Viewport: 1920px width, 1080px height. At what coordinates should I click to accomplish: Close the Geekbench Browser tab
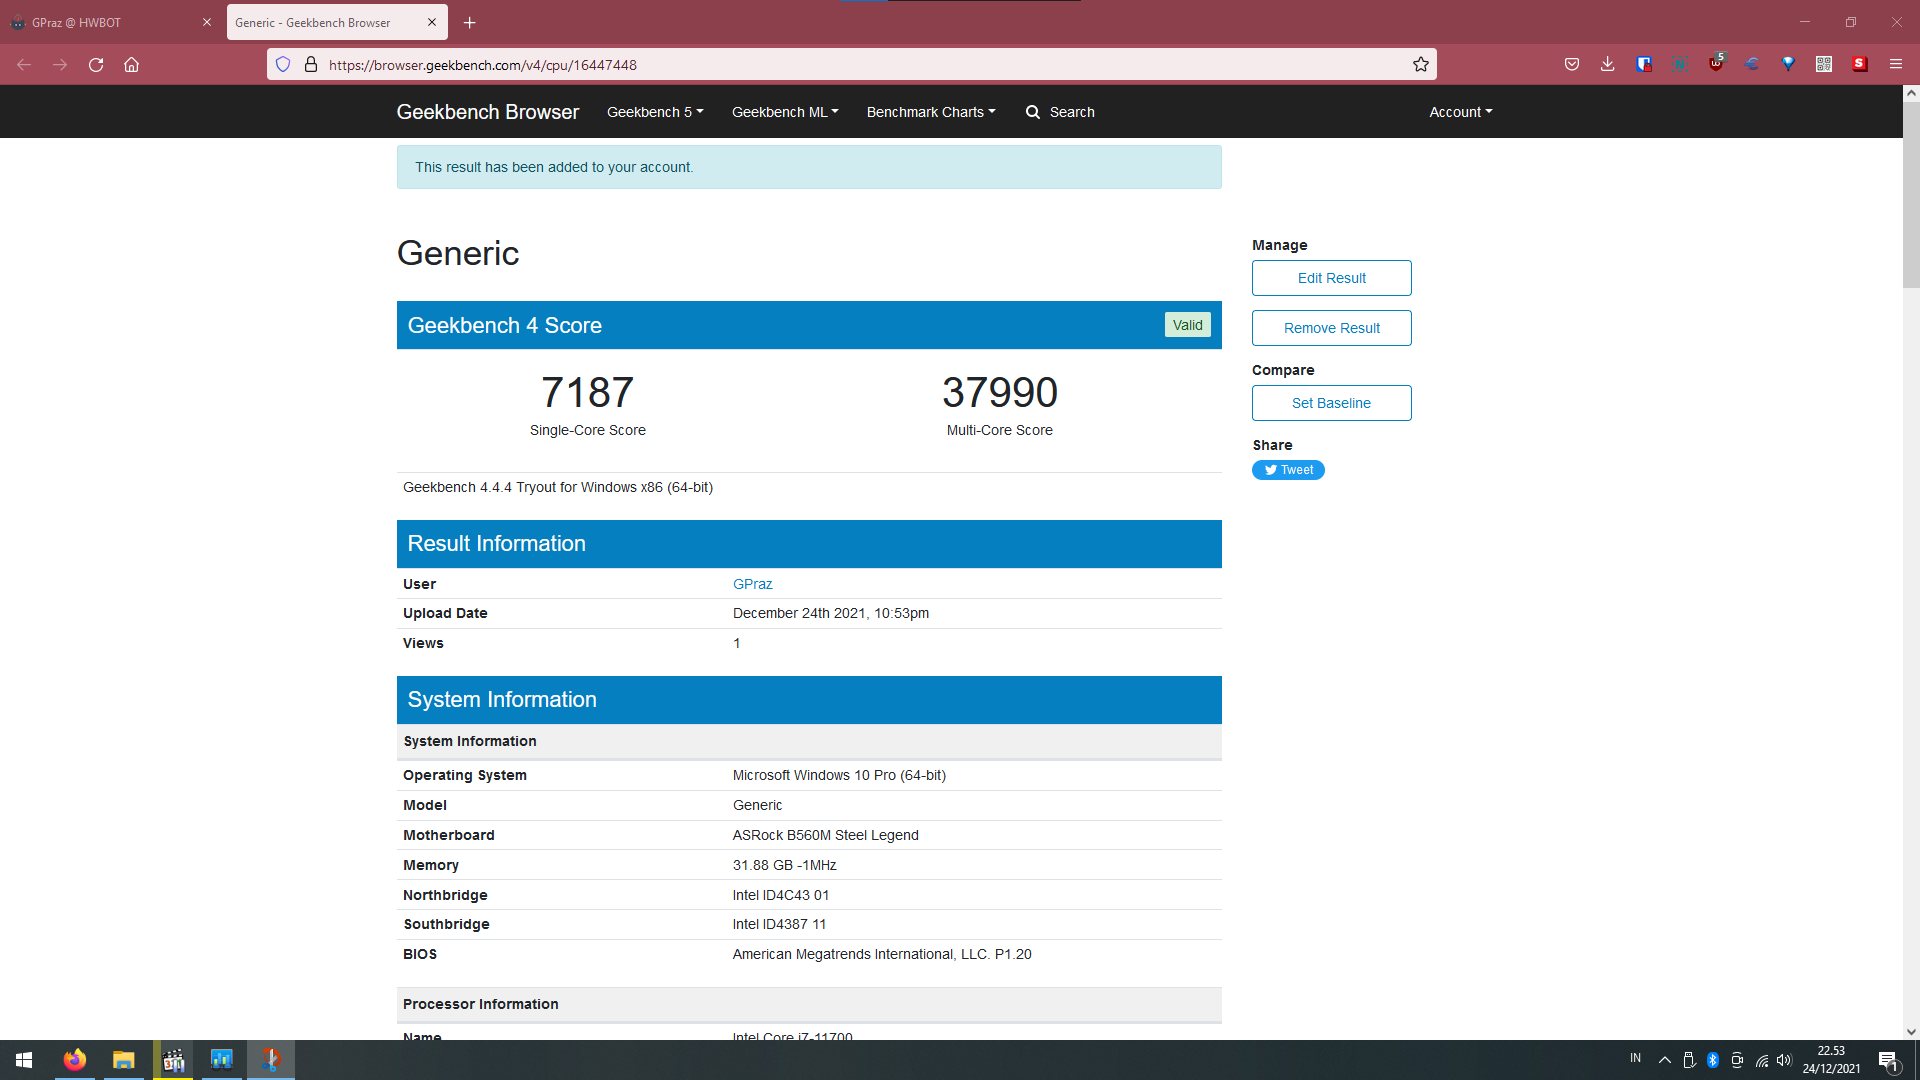pyautogui.click(x=432, y=22)
